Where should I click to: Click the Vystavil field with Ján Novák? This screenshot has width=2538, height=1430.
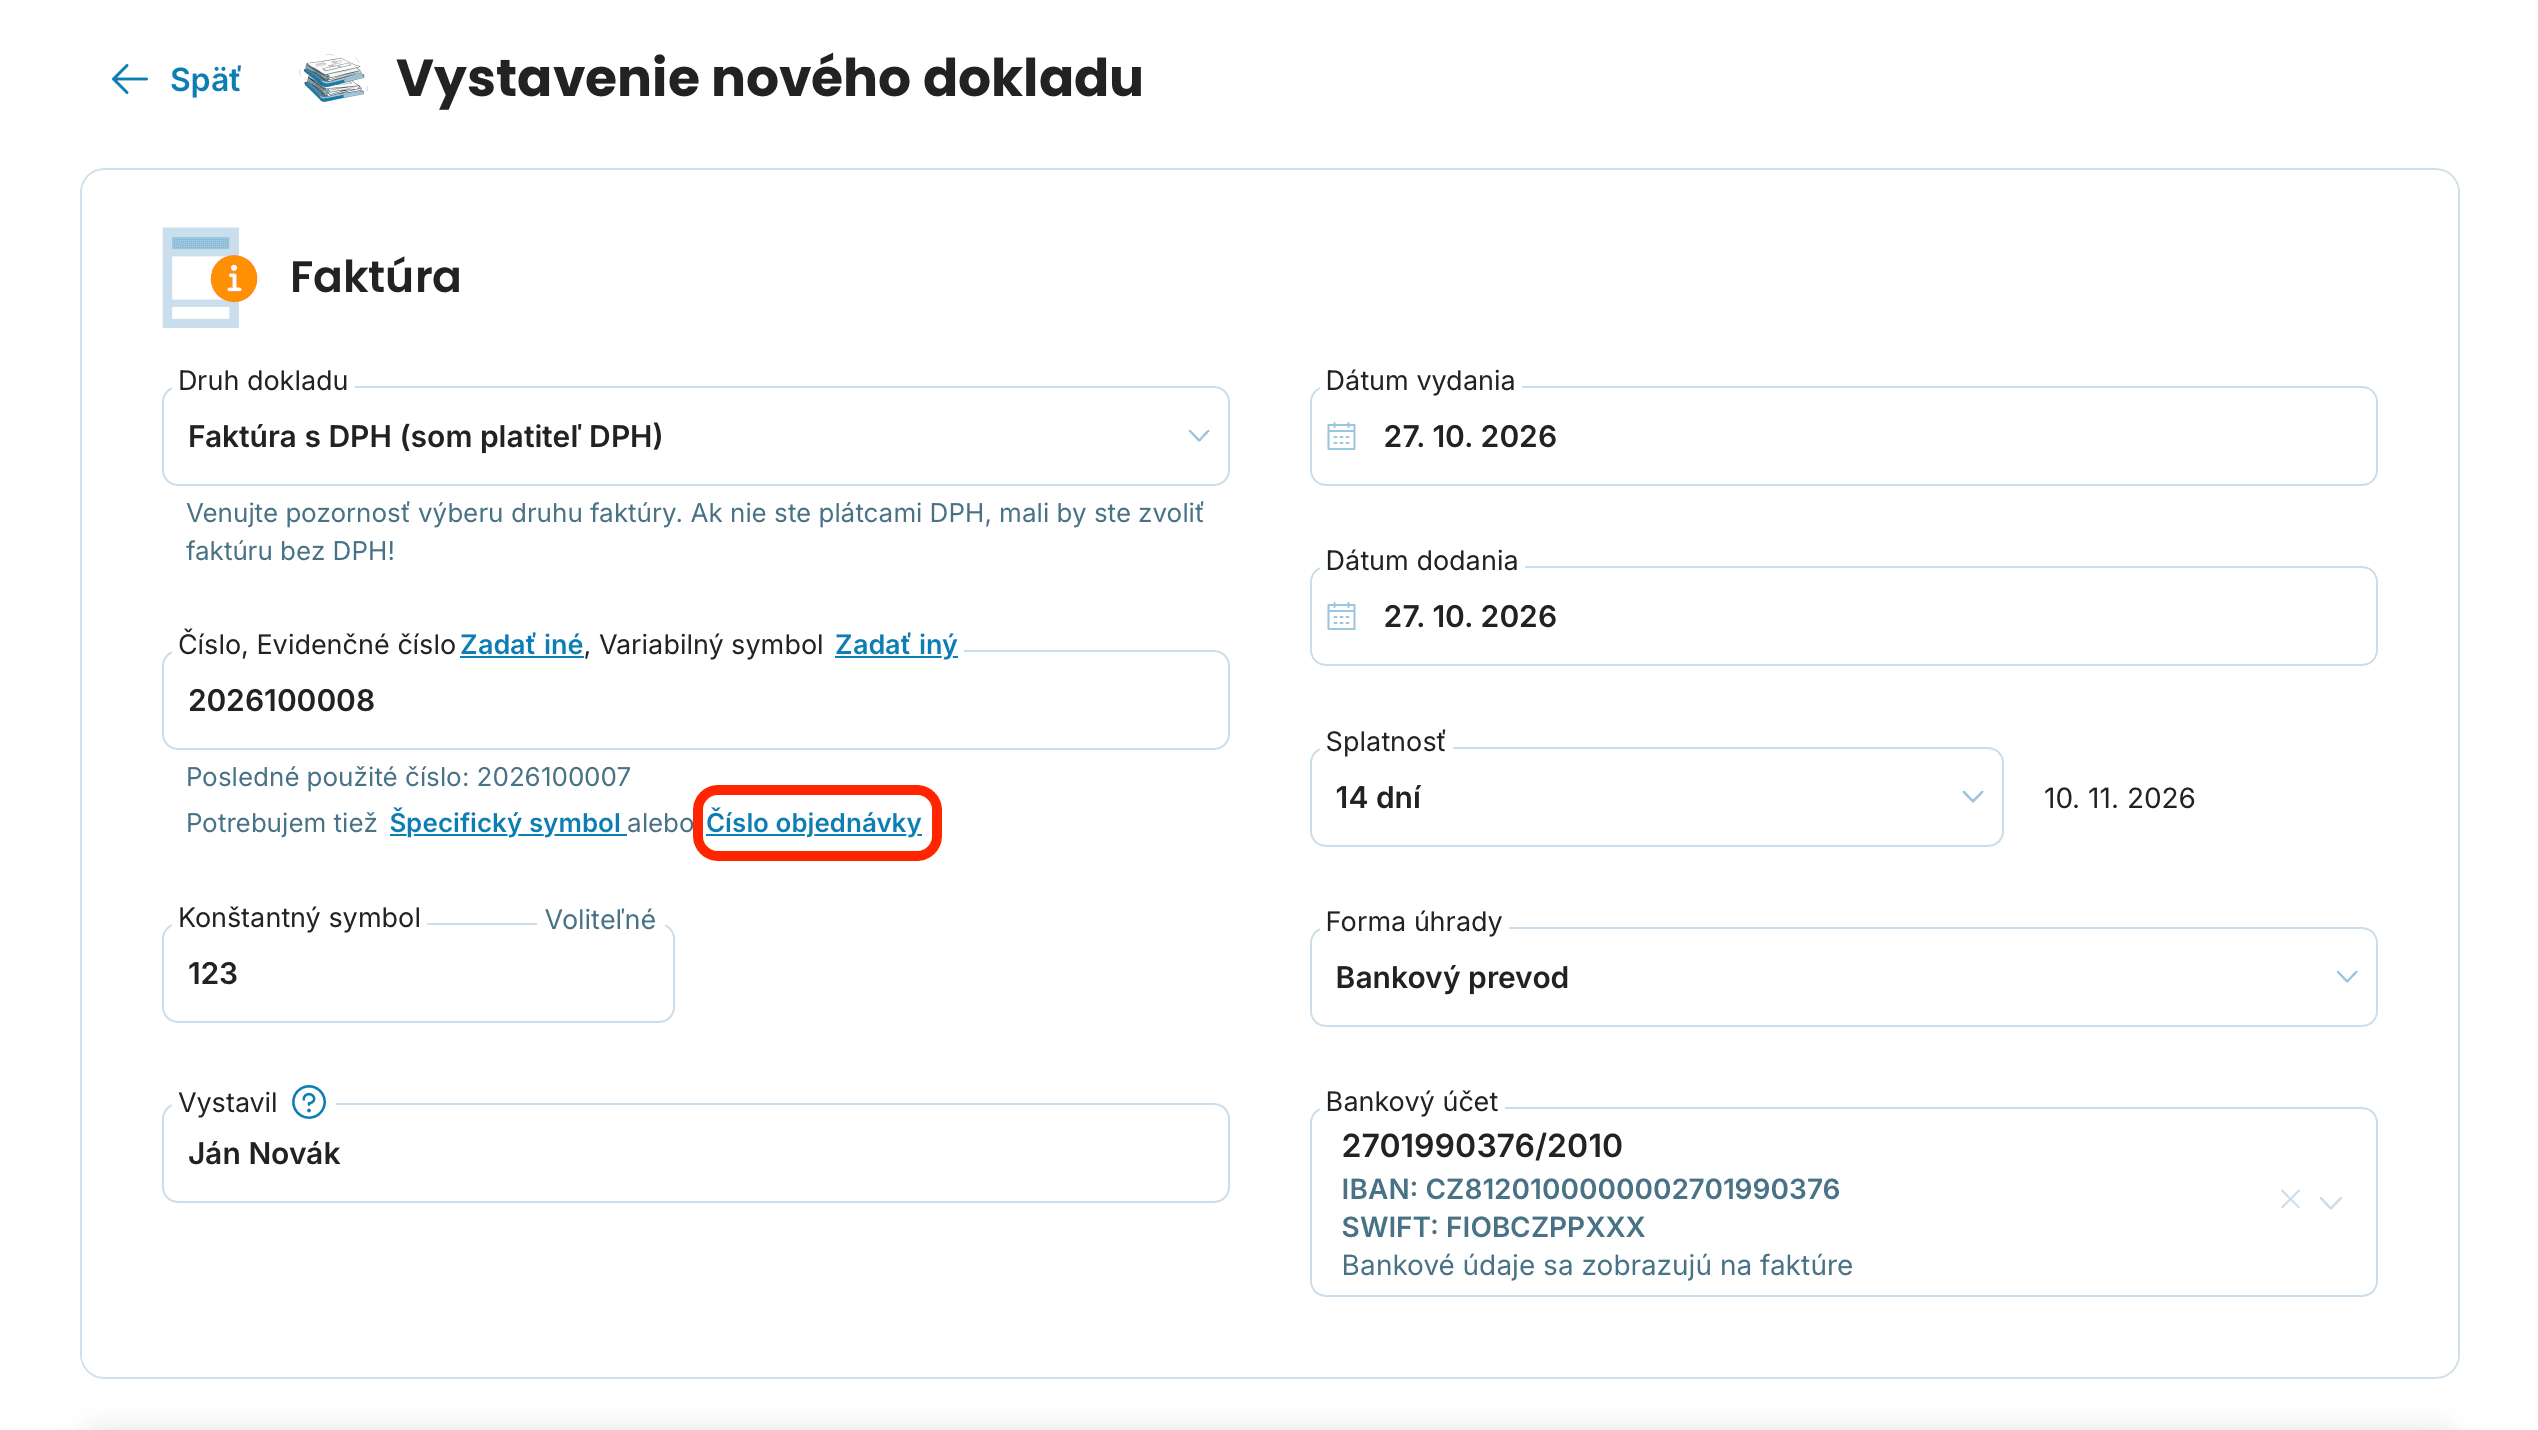695,1153
